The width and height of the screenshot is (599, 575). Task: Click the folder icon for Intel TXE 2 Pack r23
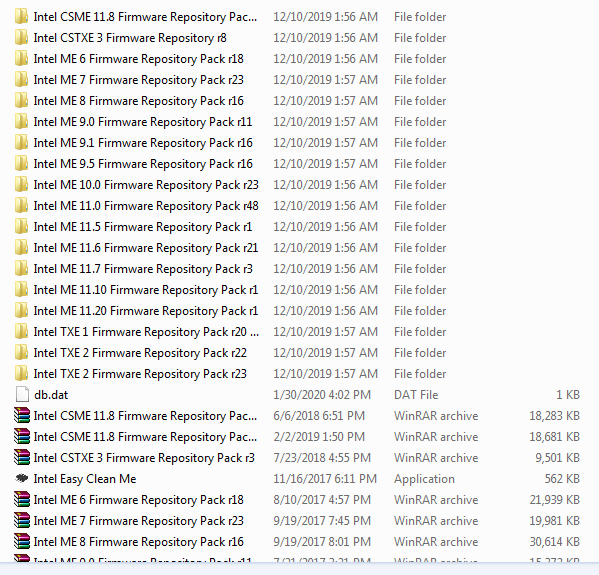point(21,373)
